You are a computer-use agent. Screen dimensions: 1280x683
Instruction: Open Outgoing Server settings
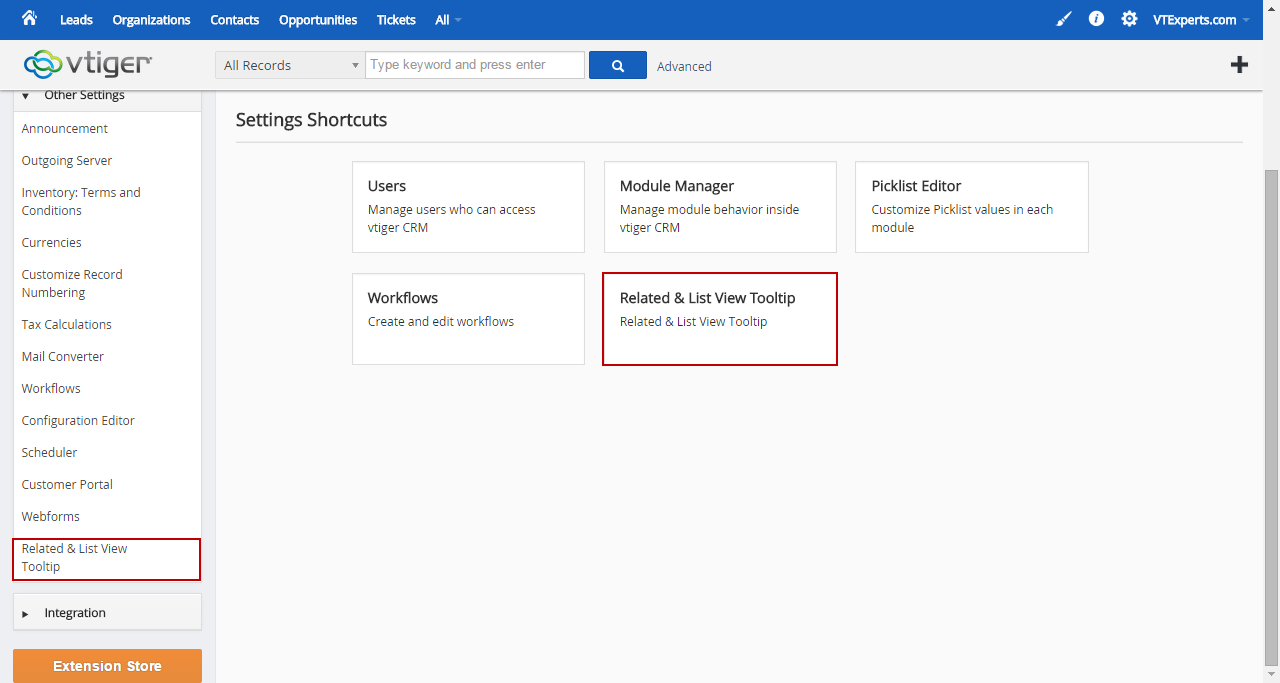[x=67, y=161]
